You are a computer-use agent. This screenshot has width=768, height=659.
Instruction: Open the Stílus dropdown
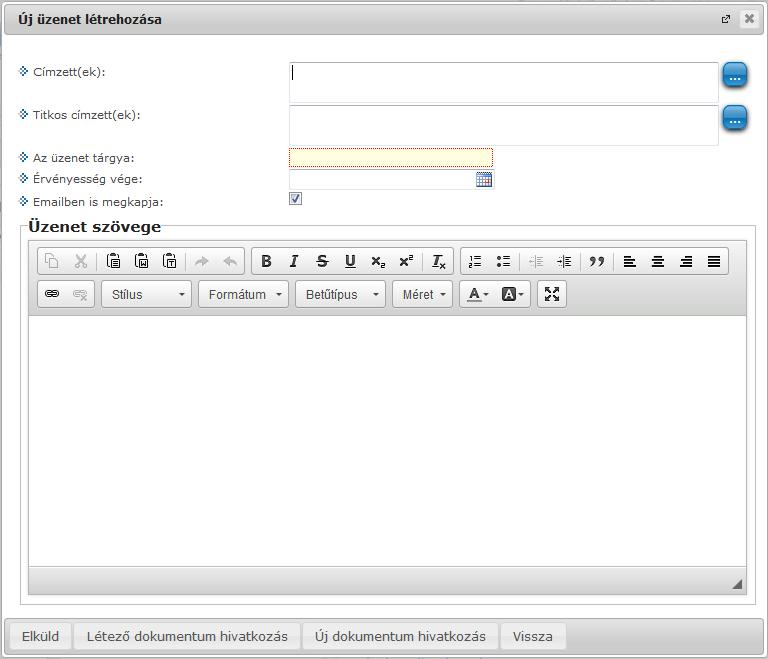pos(146,294)
